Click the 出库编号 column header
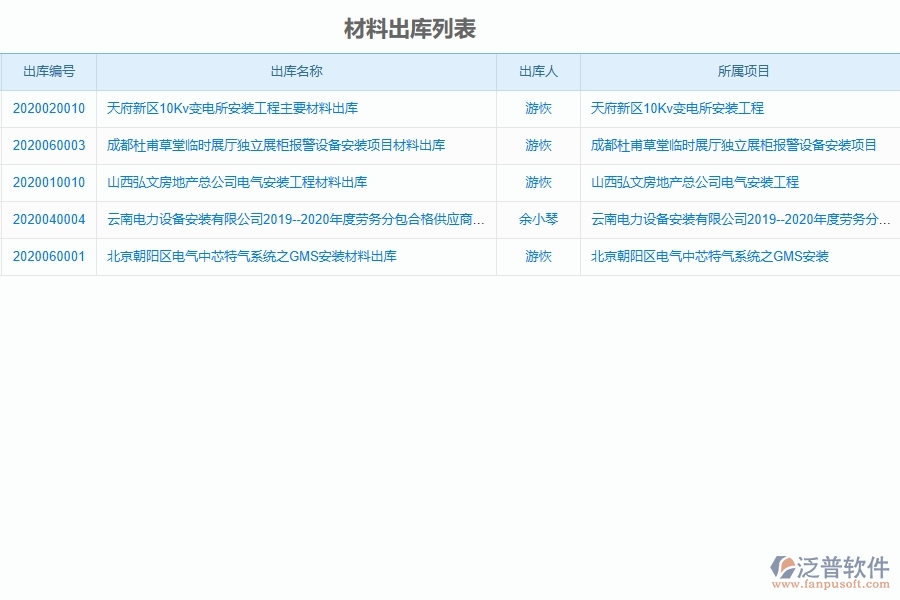Viewport: 900px width, 600px height. pos(52,71)
